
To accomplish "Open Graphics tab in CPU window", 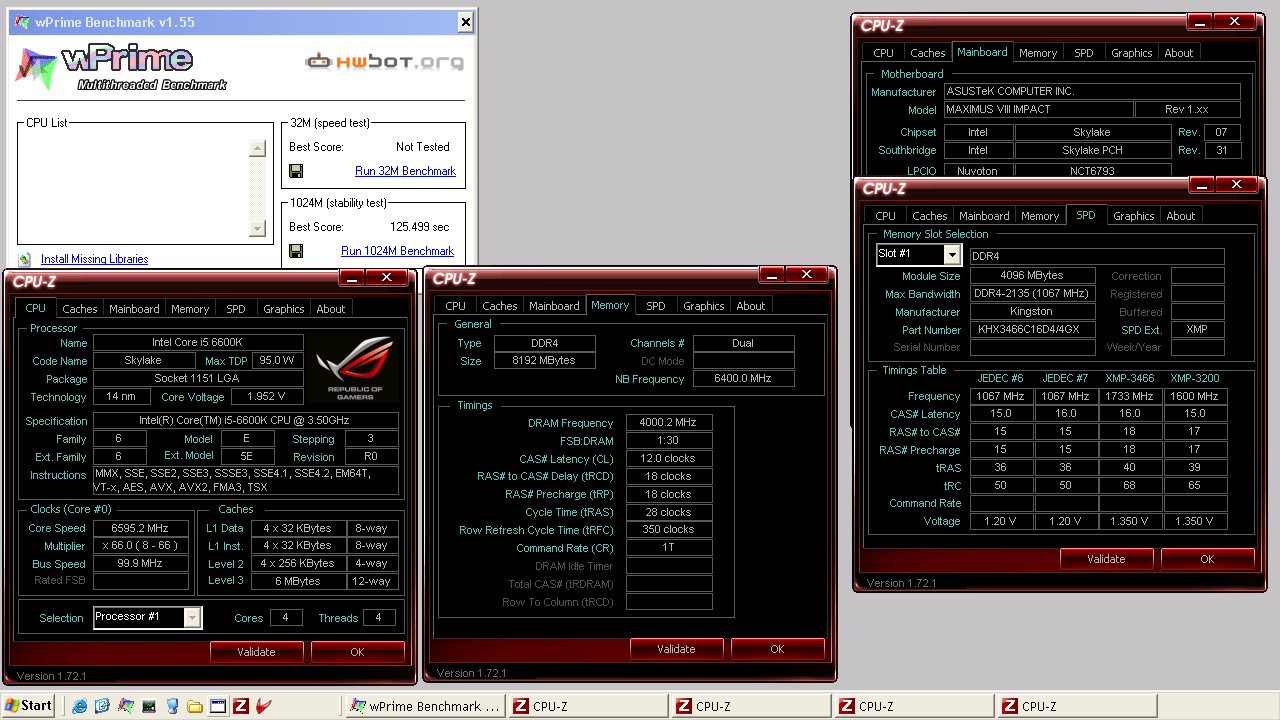I will (x=283, y=309).
